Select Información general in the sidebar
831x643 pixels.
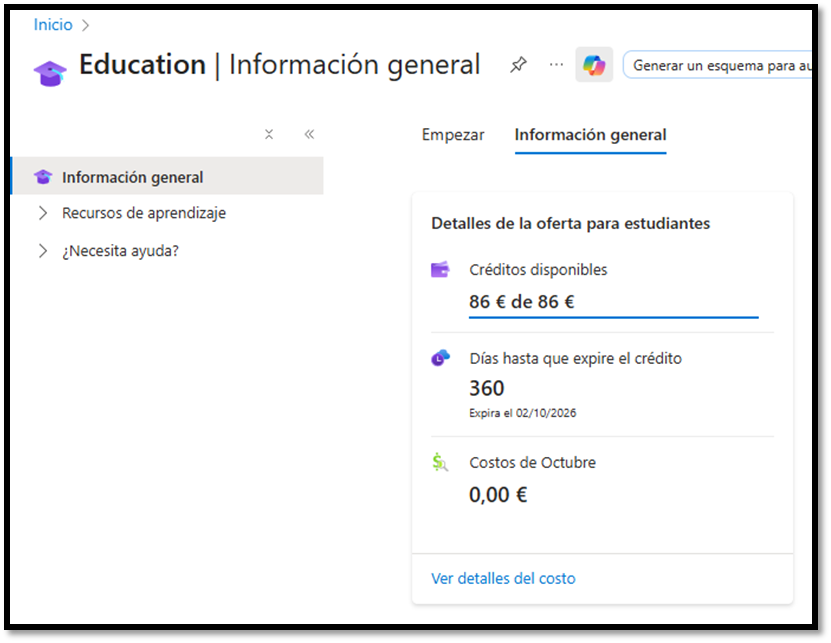pyautogui.click(x=132, y=177)
